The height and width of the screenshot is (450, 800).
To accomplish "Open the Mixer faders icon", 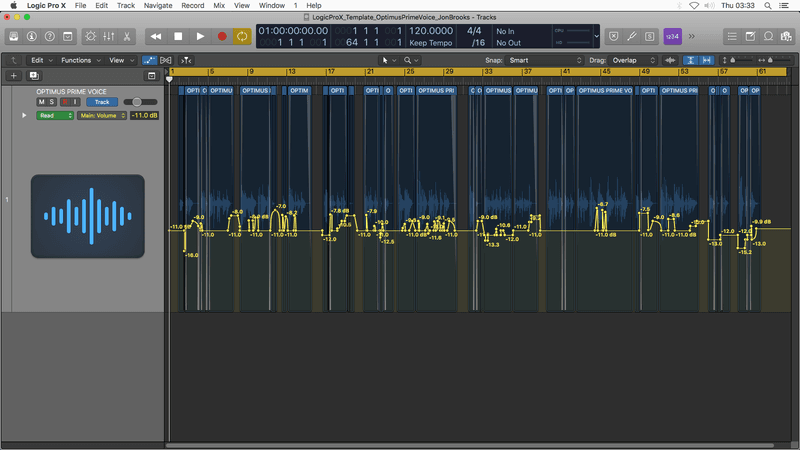I will pos(109,36).
